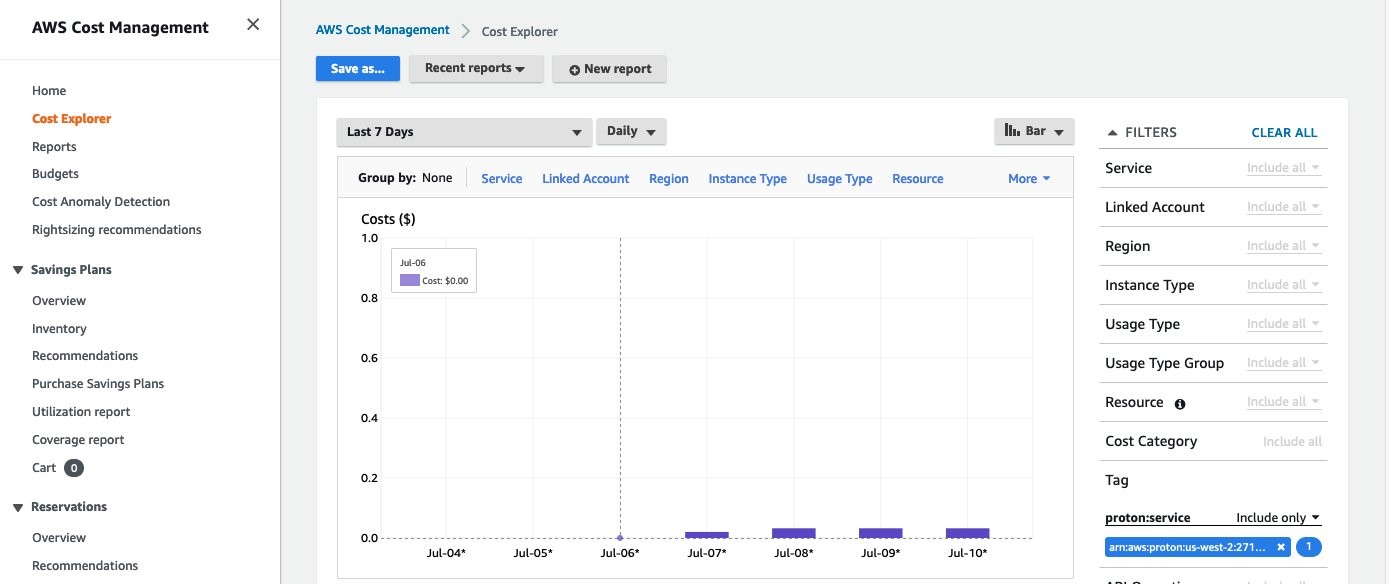Viewport: 1389px width, 584px height.
Task: Click the Costs ($) chart title
Action: pos(388,219)
